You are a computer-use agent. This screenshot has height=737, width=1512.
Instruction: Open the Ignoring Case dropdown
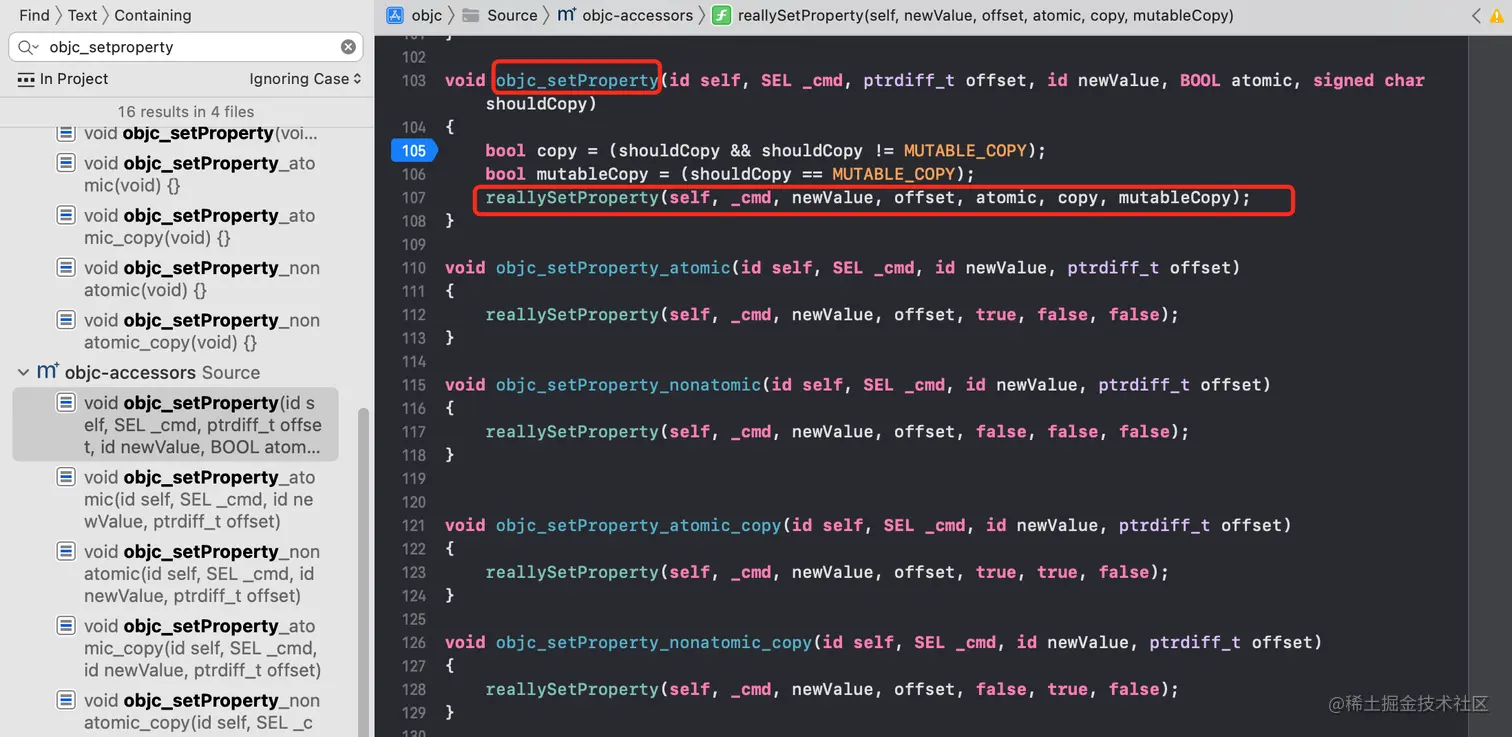[x=305, y=79]
